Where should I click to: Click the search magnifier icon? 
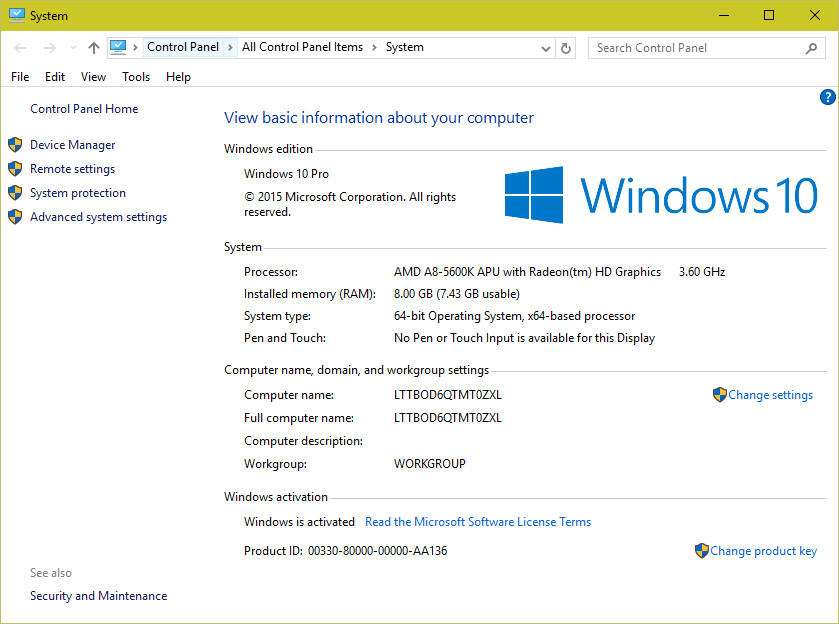811,48
